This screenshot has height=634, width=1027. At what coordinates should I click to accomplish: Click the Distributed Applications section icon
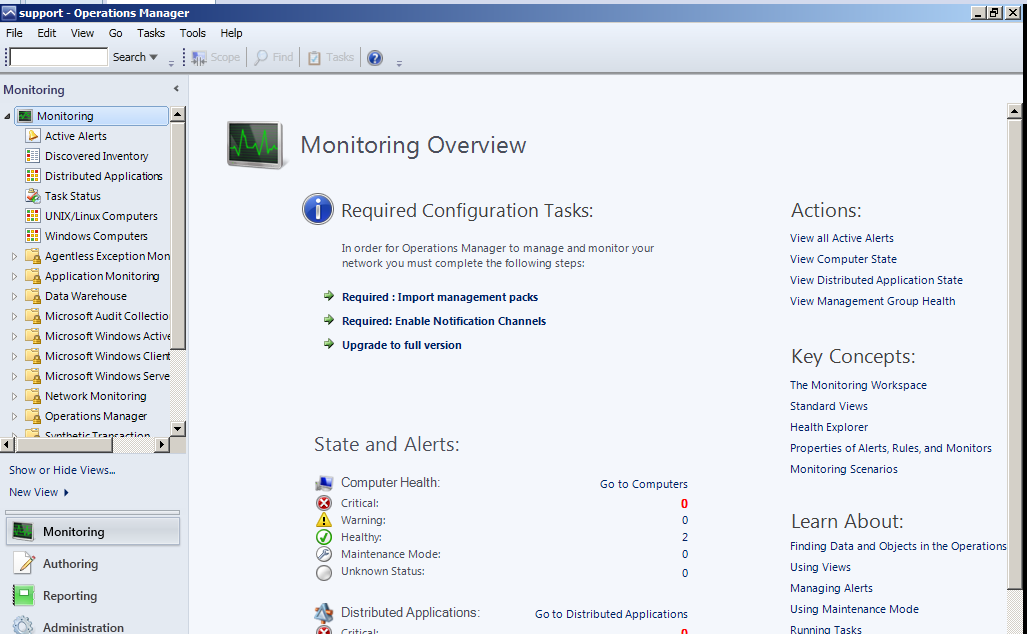pos(324,613)
